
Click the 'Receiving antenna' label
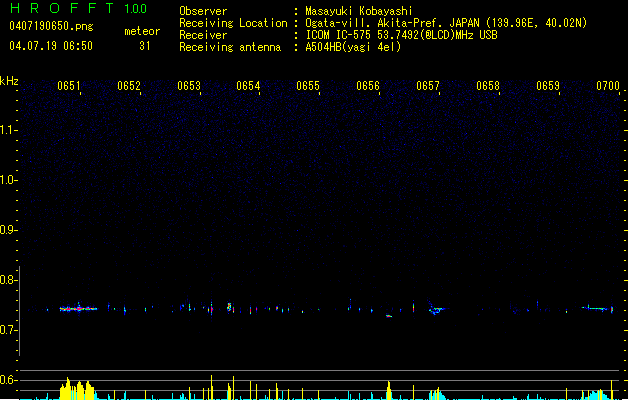[230, 47]
